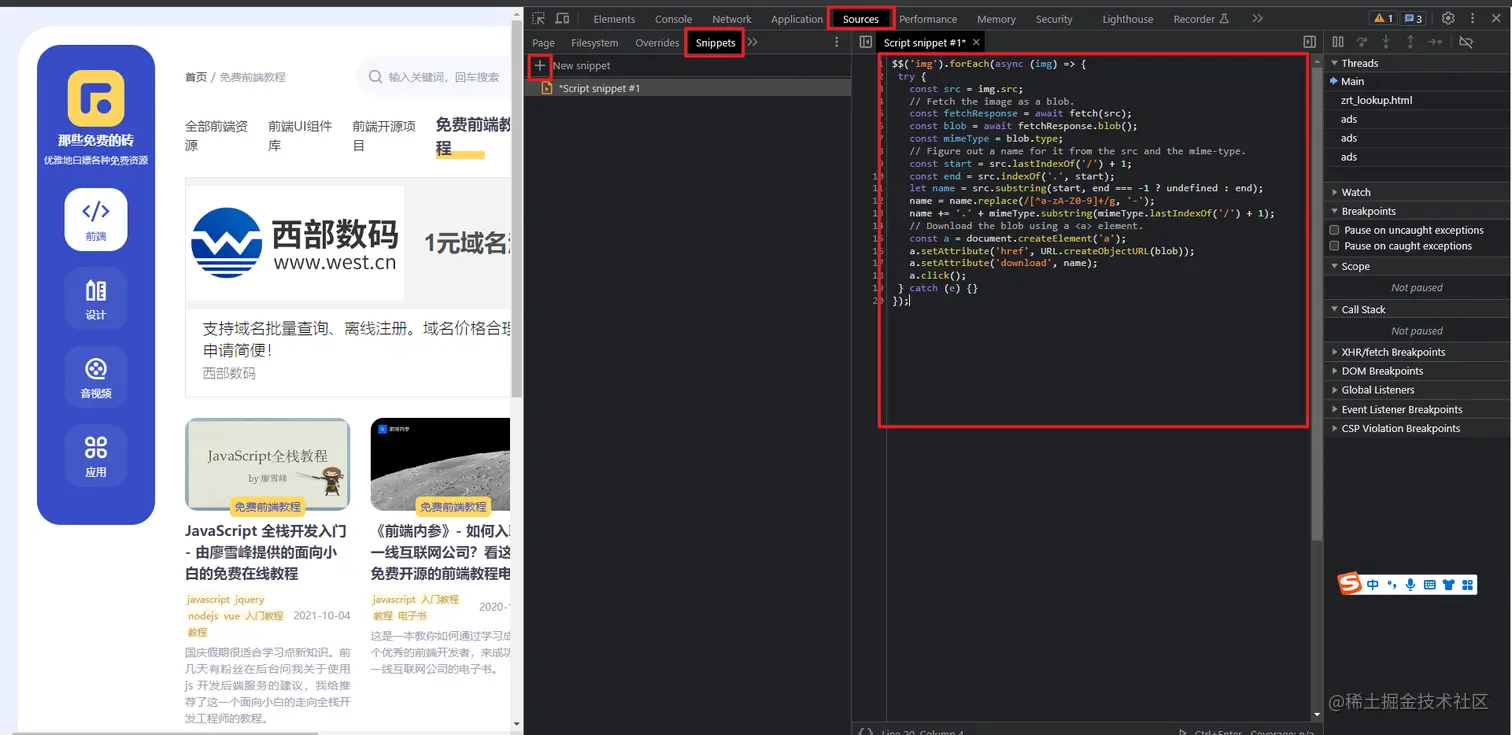The image size is (1512, 735).
Task: Click the issues count badge showing 3
Action: pyautogui.click(x=1412, y=18)
